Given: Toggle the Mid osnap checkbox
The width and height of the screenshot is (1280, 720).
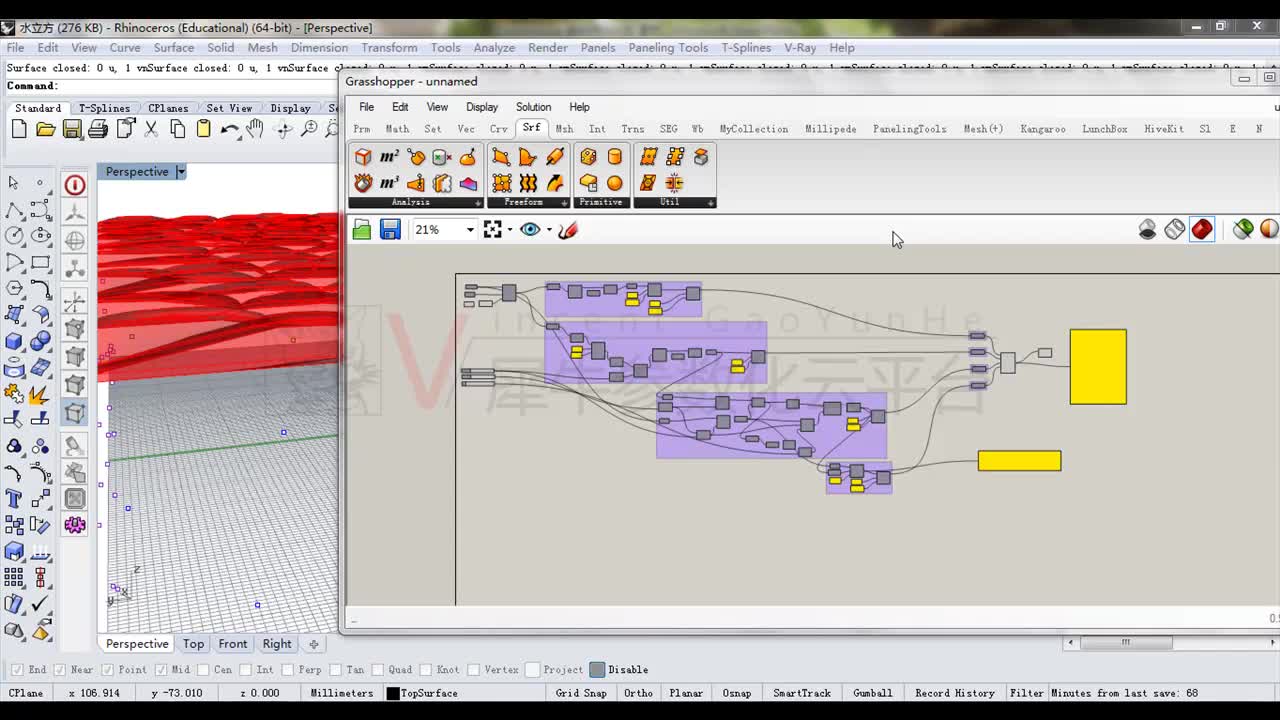Looking at the screenshot, I should pyautogui.click(x=161, y=670).
